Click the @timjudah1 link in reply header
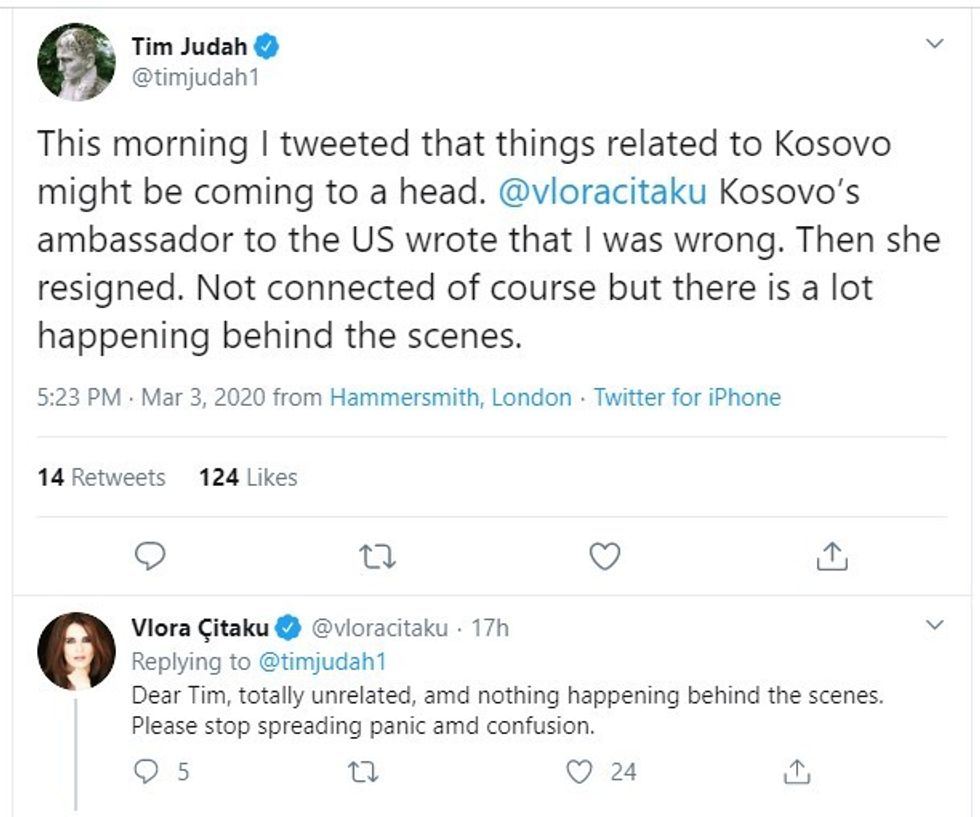 (322, 661)
